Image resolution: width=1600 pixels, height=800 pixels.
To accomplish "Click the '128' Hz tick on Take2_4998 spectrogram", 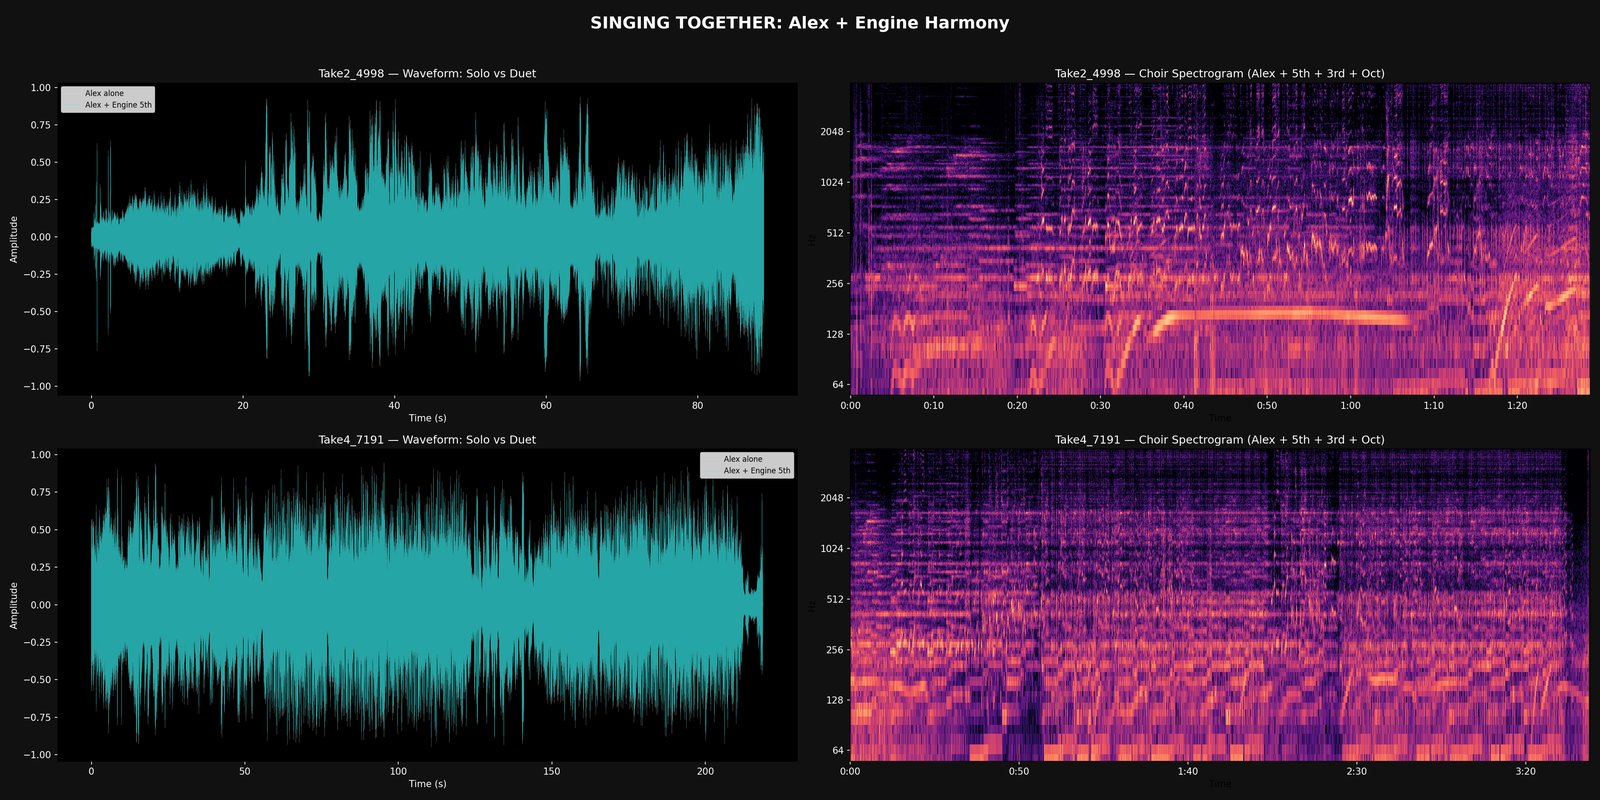I will (835, 334).
